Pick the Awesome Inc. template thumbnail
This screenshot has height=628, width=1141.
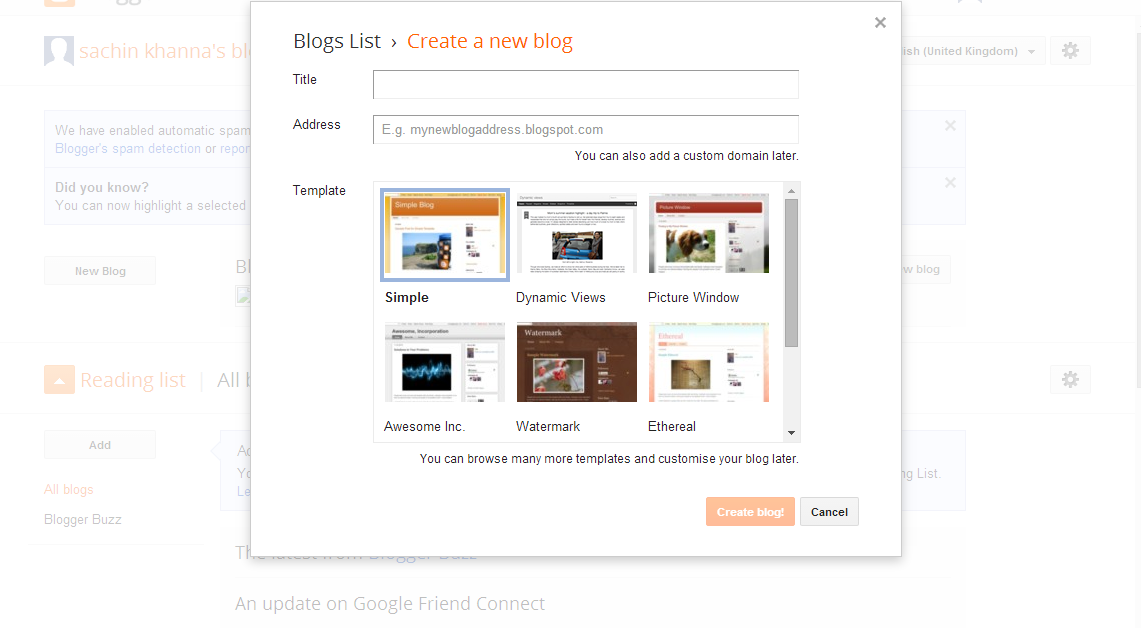445,362
